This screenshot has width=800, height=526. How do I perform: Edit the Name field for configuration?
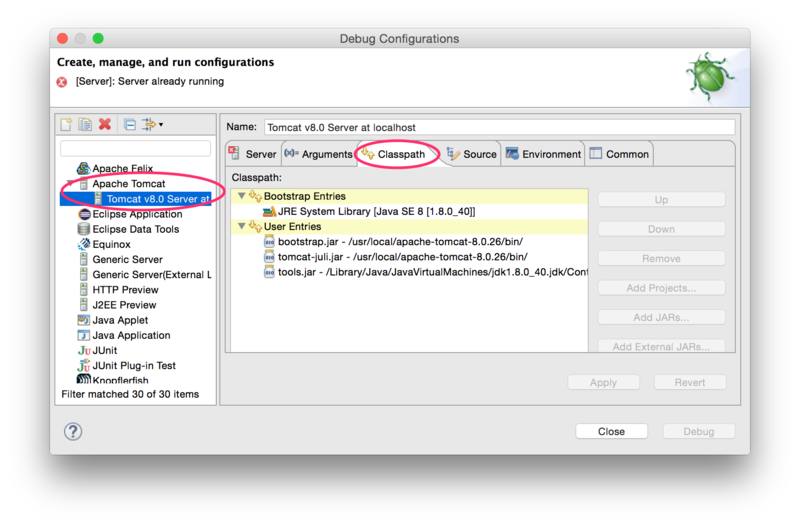(499, 127)
